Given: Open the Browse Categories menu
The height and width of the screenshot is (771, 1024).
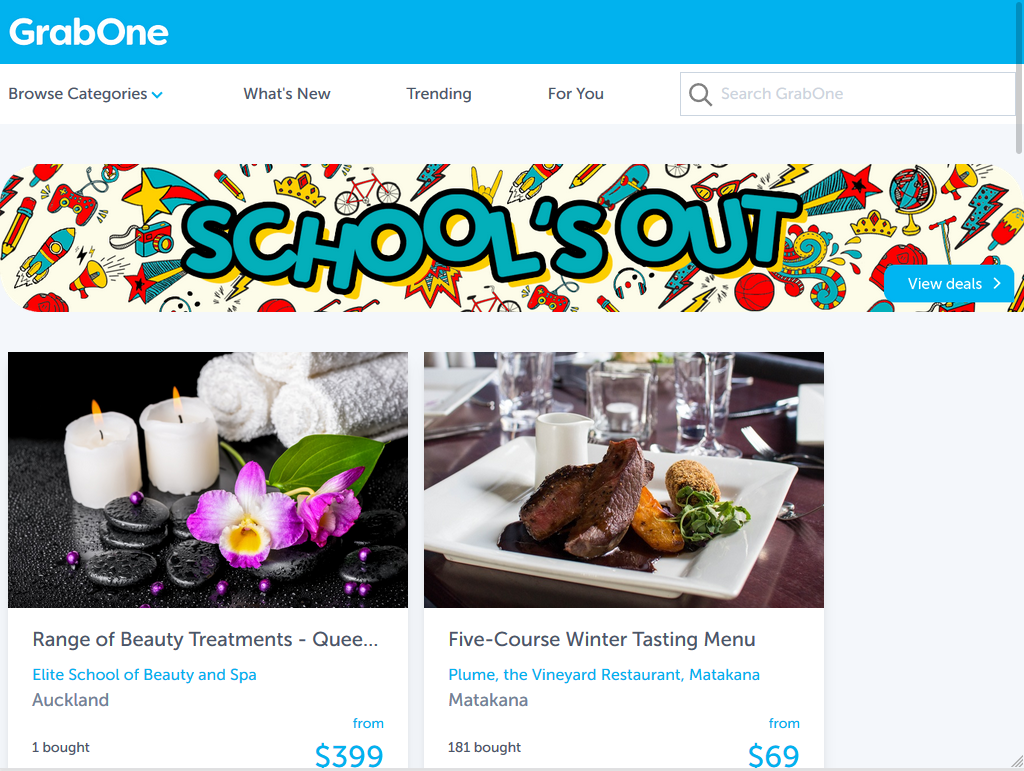Looking at the screenshot, I should tap(85, 94).
